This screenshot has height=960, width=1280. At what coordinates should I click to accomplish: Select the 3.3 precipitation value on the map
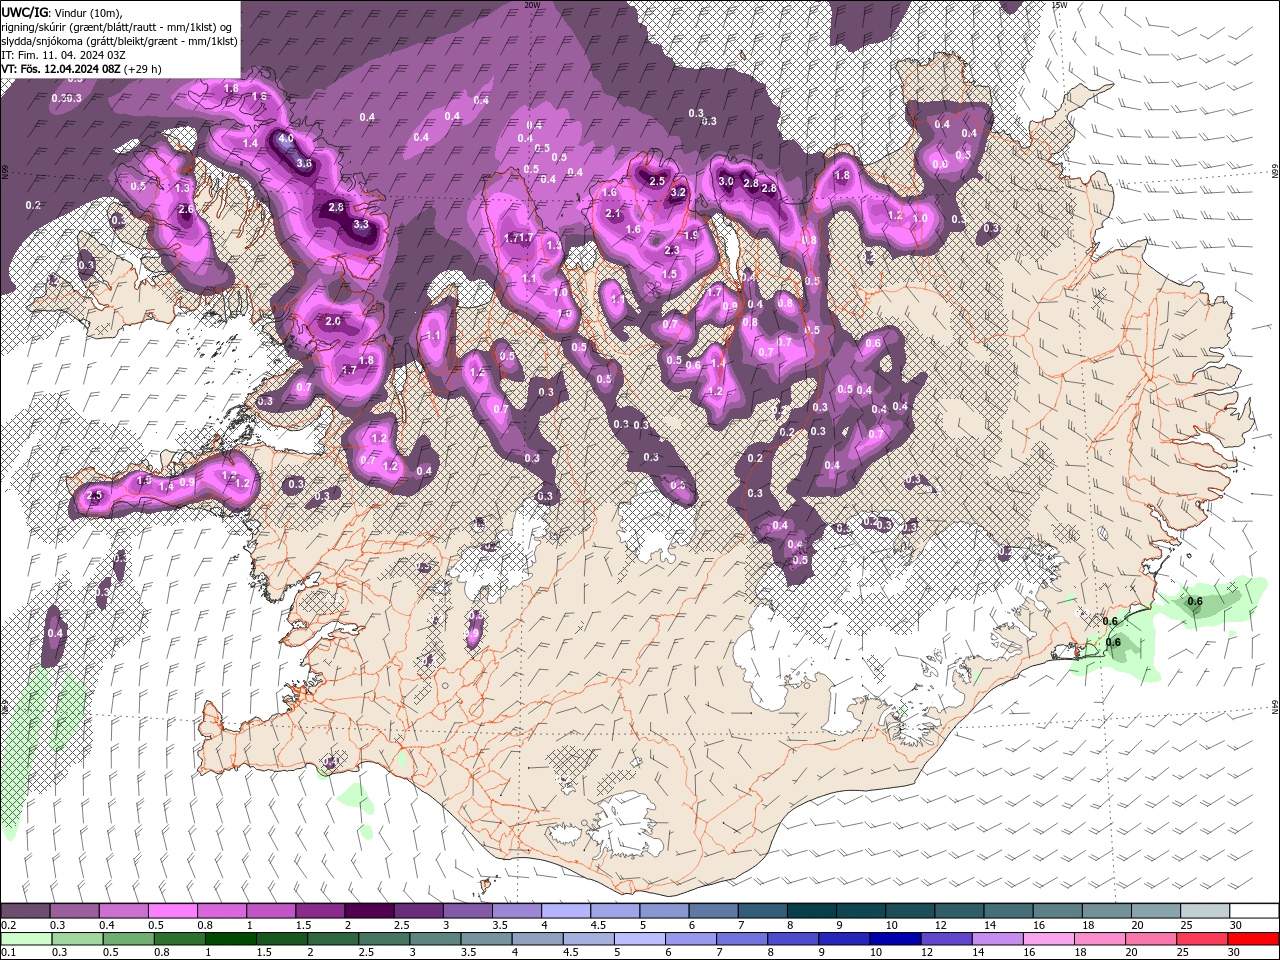point(361,225)
